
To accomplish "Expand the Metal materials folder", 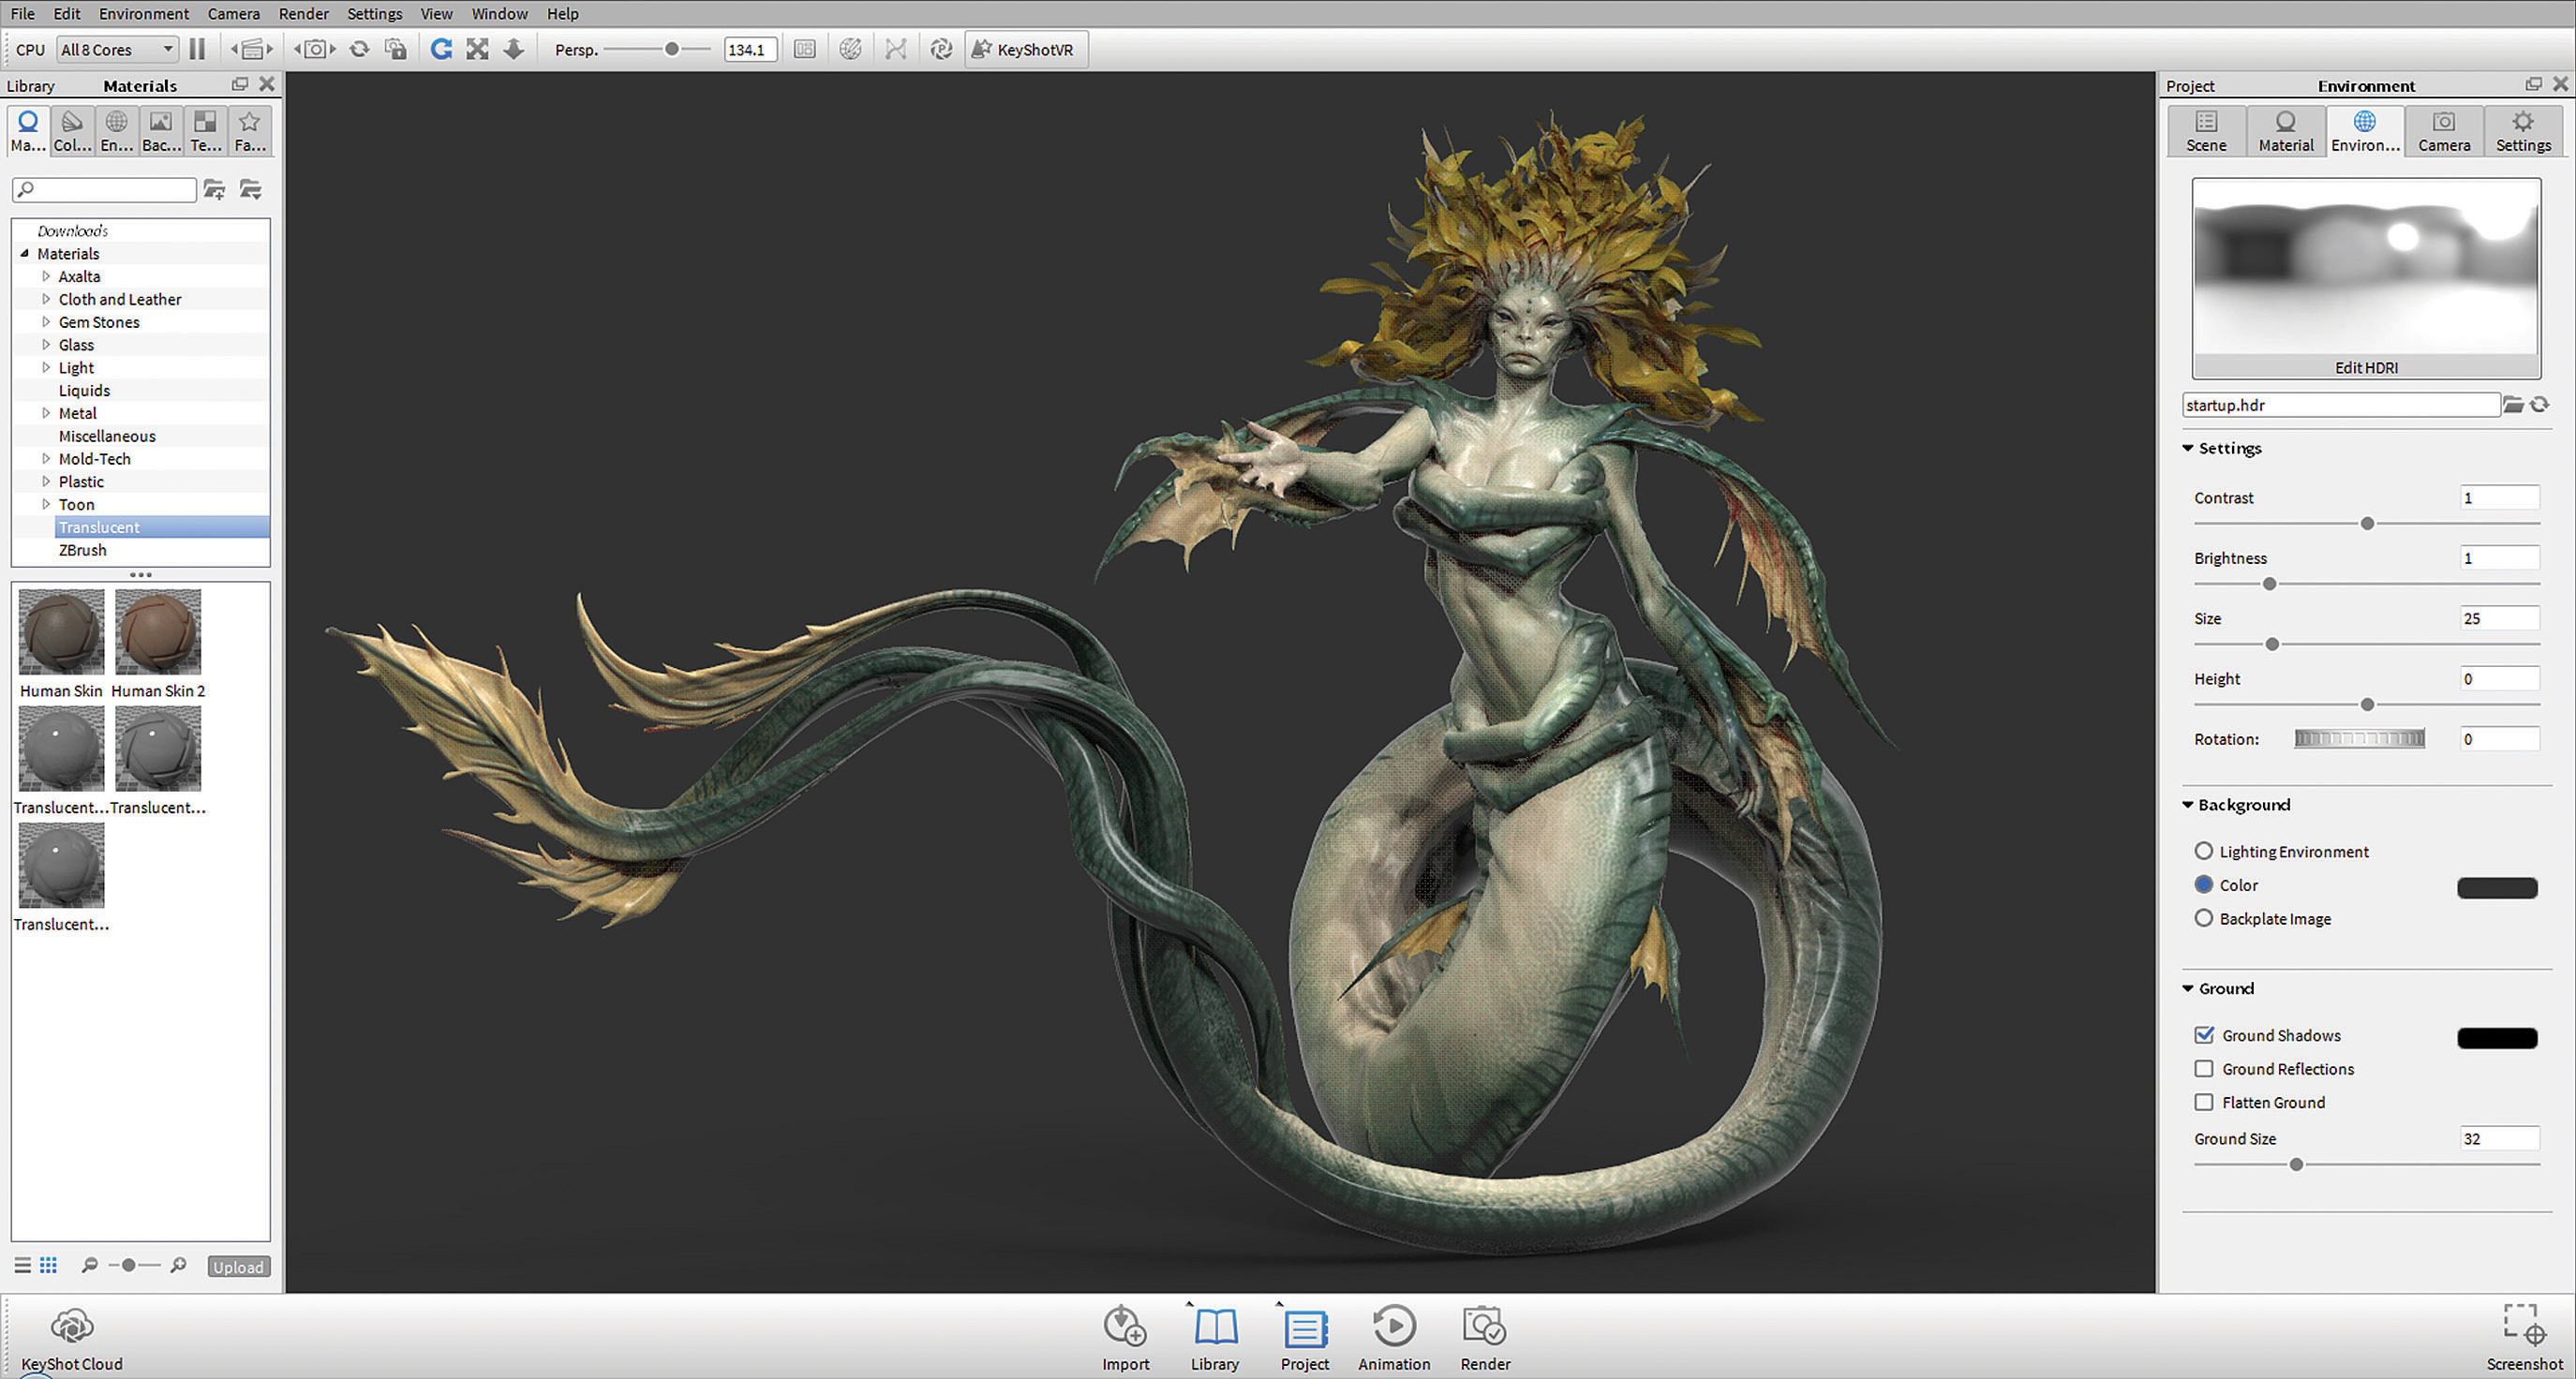I will tap(46, 413).
